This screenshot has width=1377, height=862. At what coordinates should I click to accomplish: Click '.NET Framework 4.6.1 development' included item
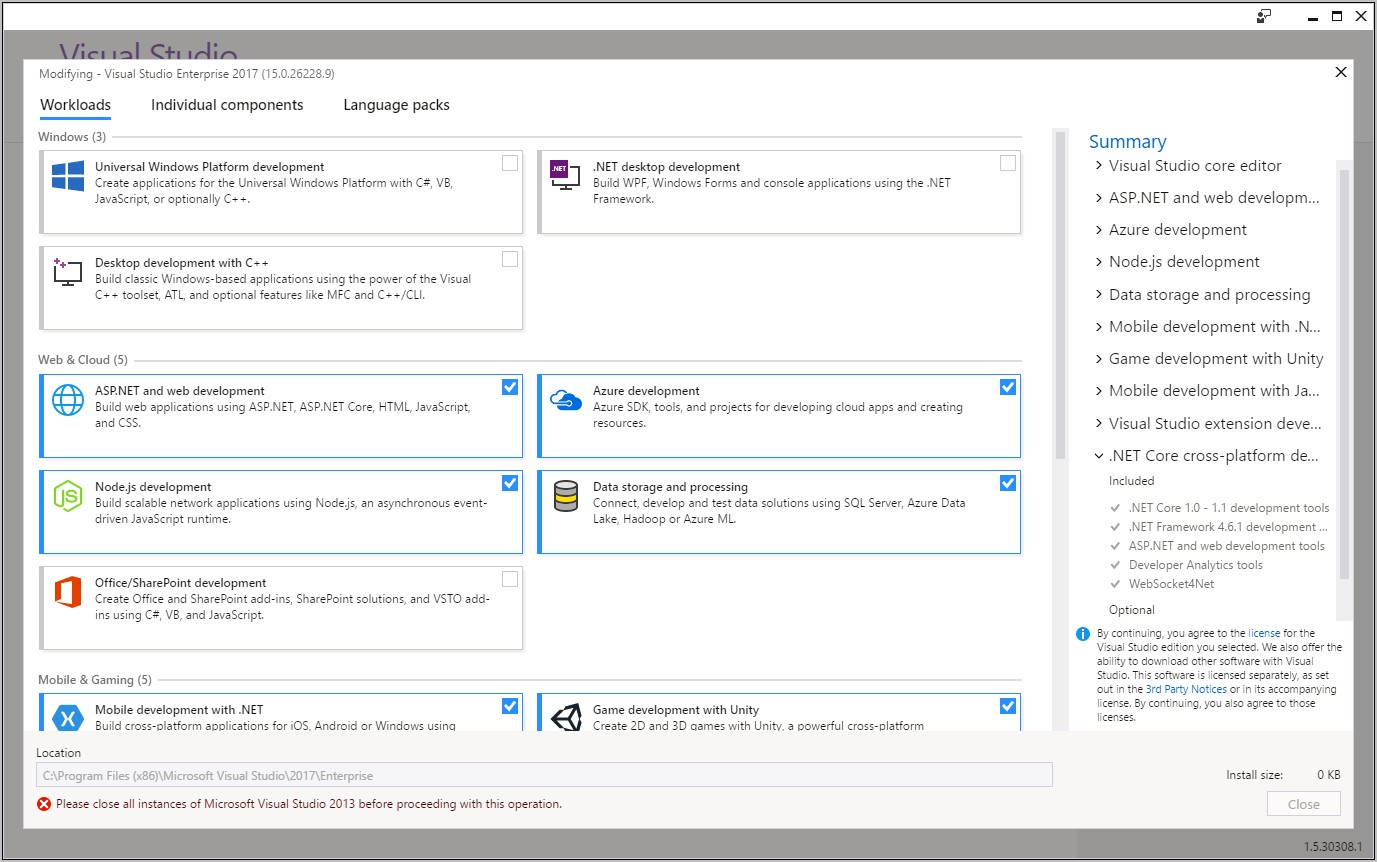1228,527
